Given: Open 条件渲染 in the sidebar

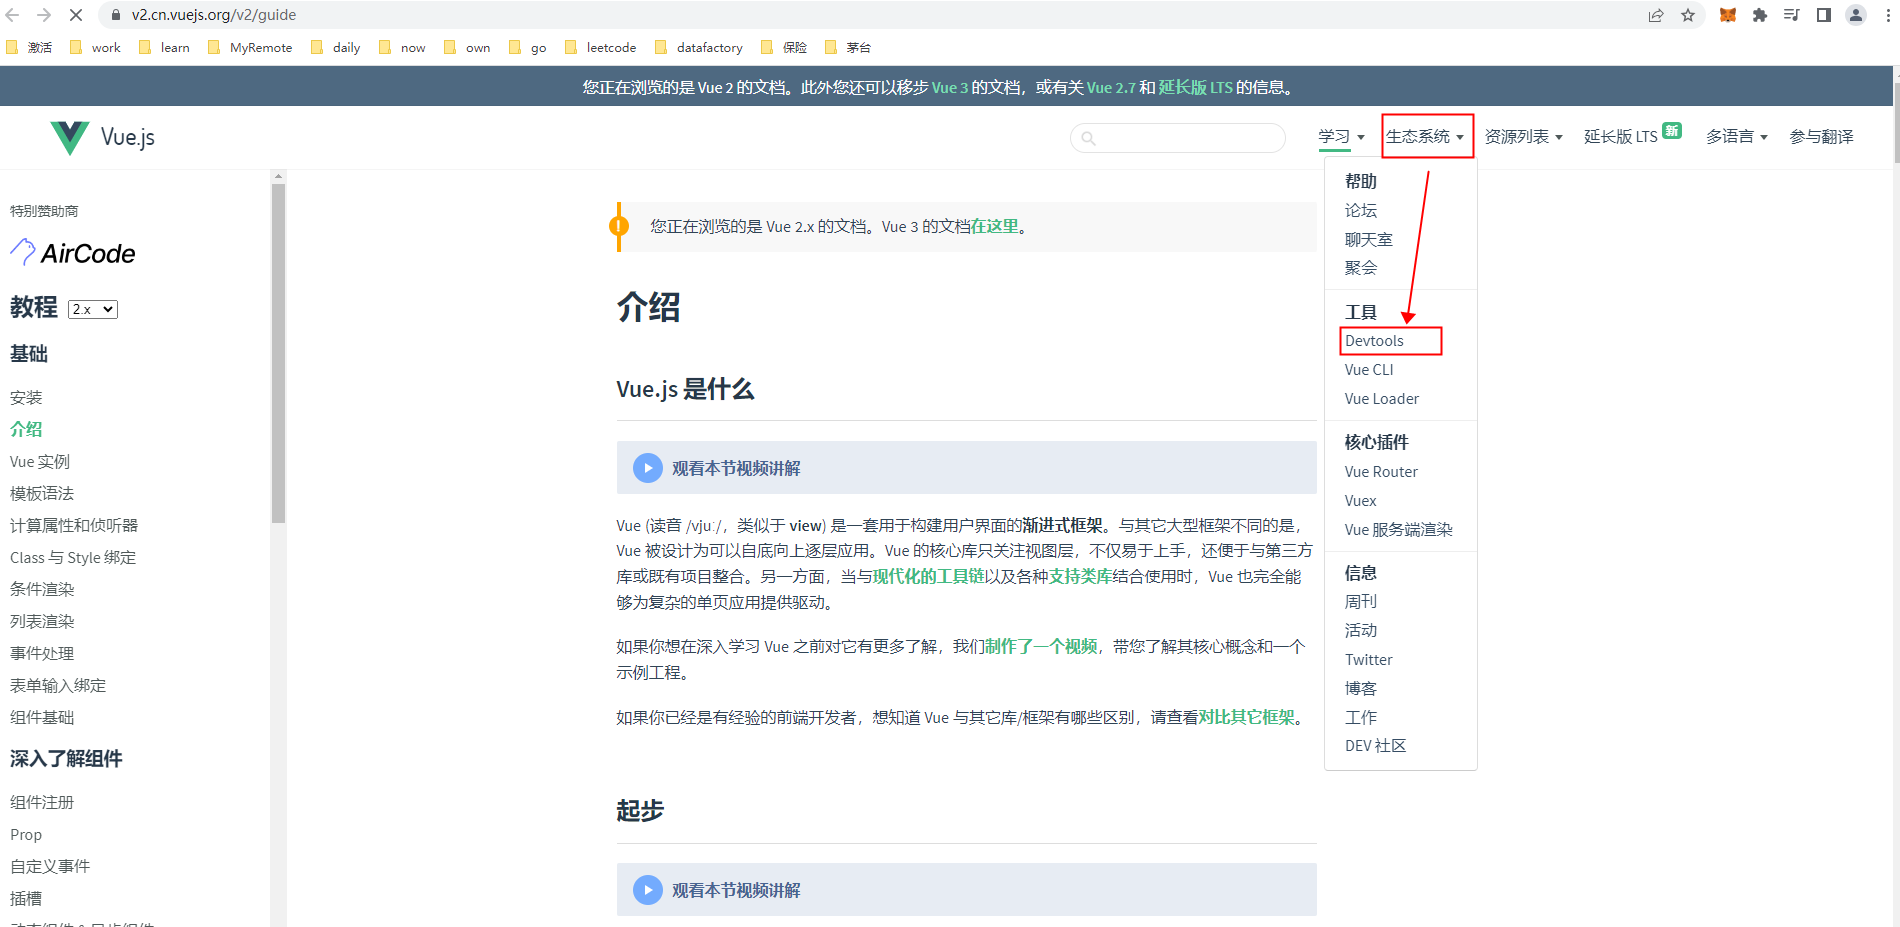Looking at the screenshot, I should point(42,590).
